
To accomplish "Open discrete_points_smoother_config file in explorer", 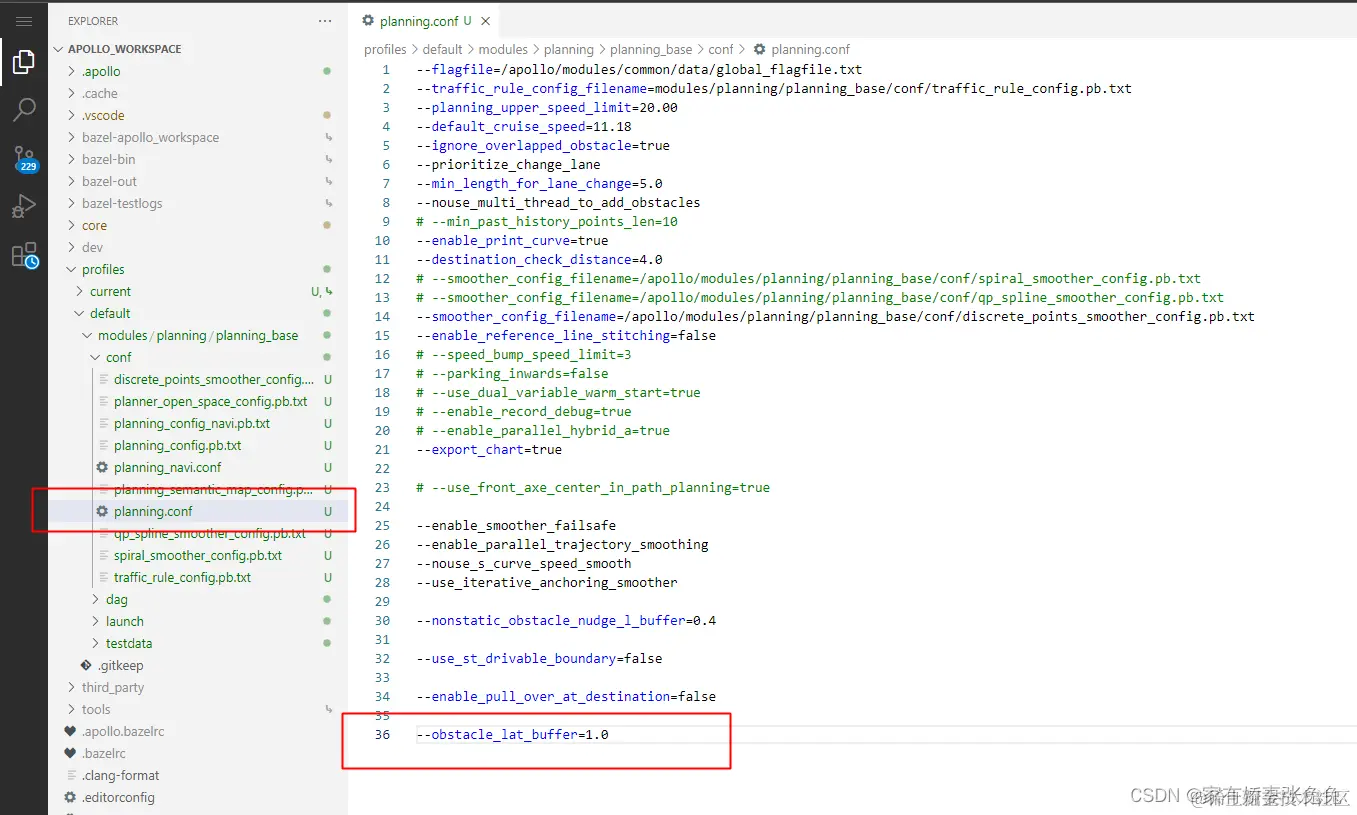I will pyautogui.click(x=214, y=379).
